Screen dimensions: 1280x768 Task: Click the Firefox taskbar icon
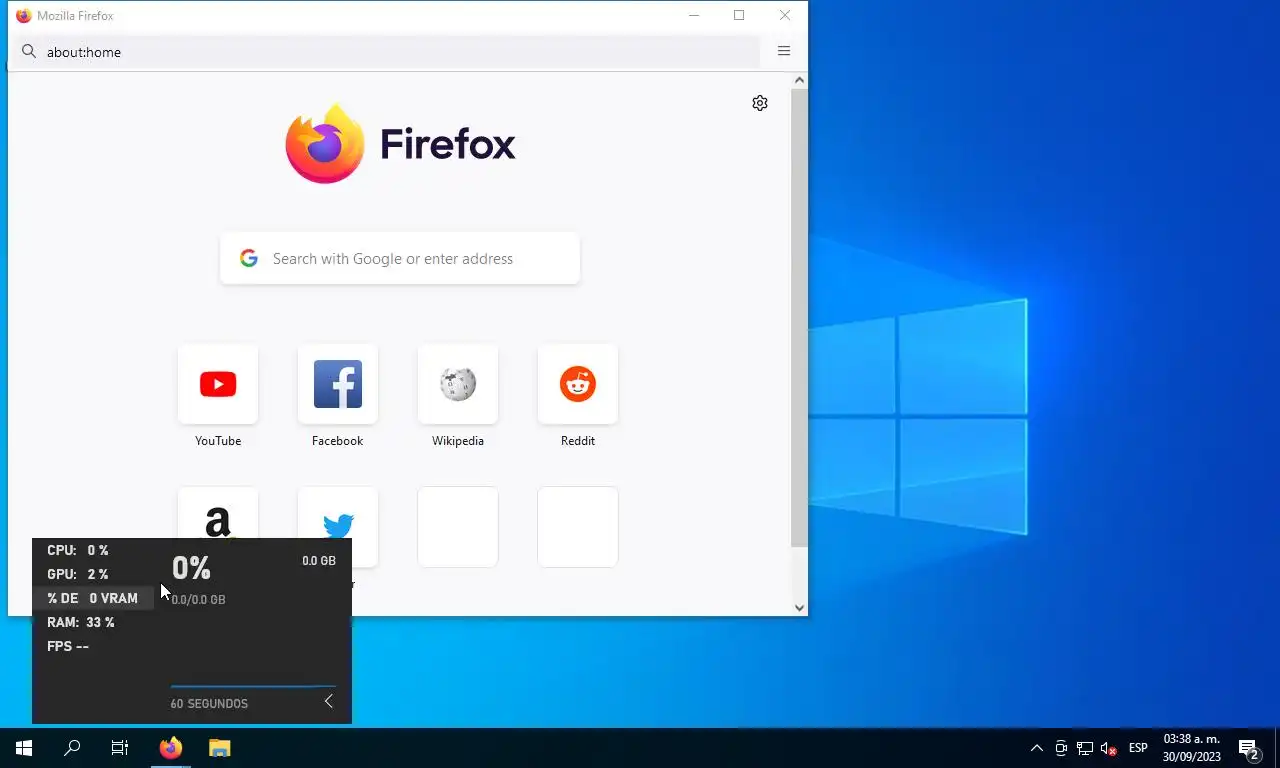click(x=171, y=748)
